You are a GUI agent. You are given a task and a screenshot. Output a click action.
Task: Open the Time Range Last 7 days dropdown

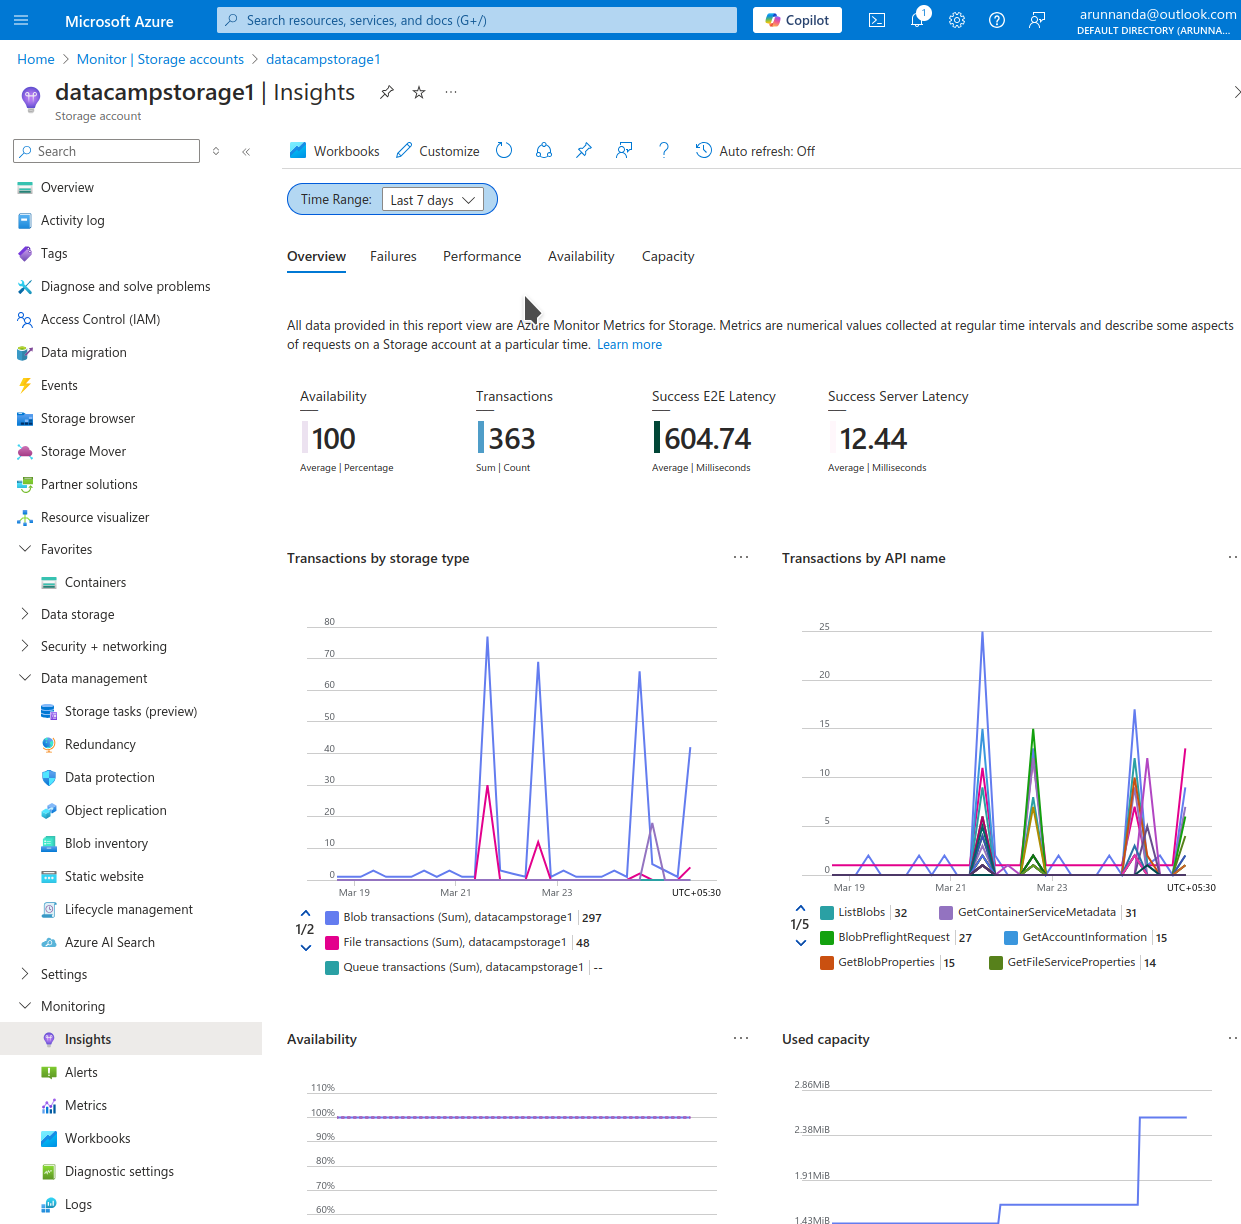click(x=432, y=200)
